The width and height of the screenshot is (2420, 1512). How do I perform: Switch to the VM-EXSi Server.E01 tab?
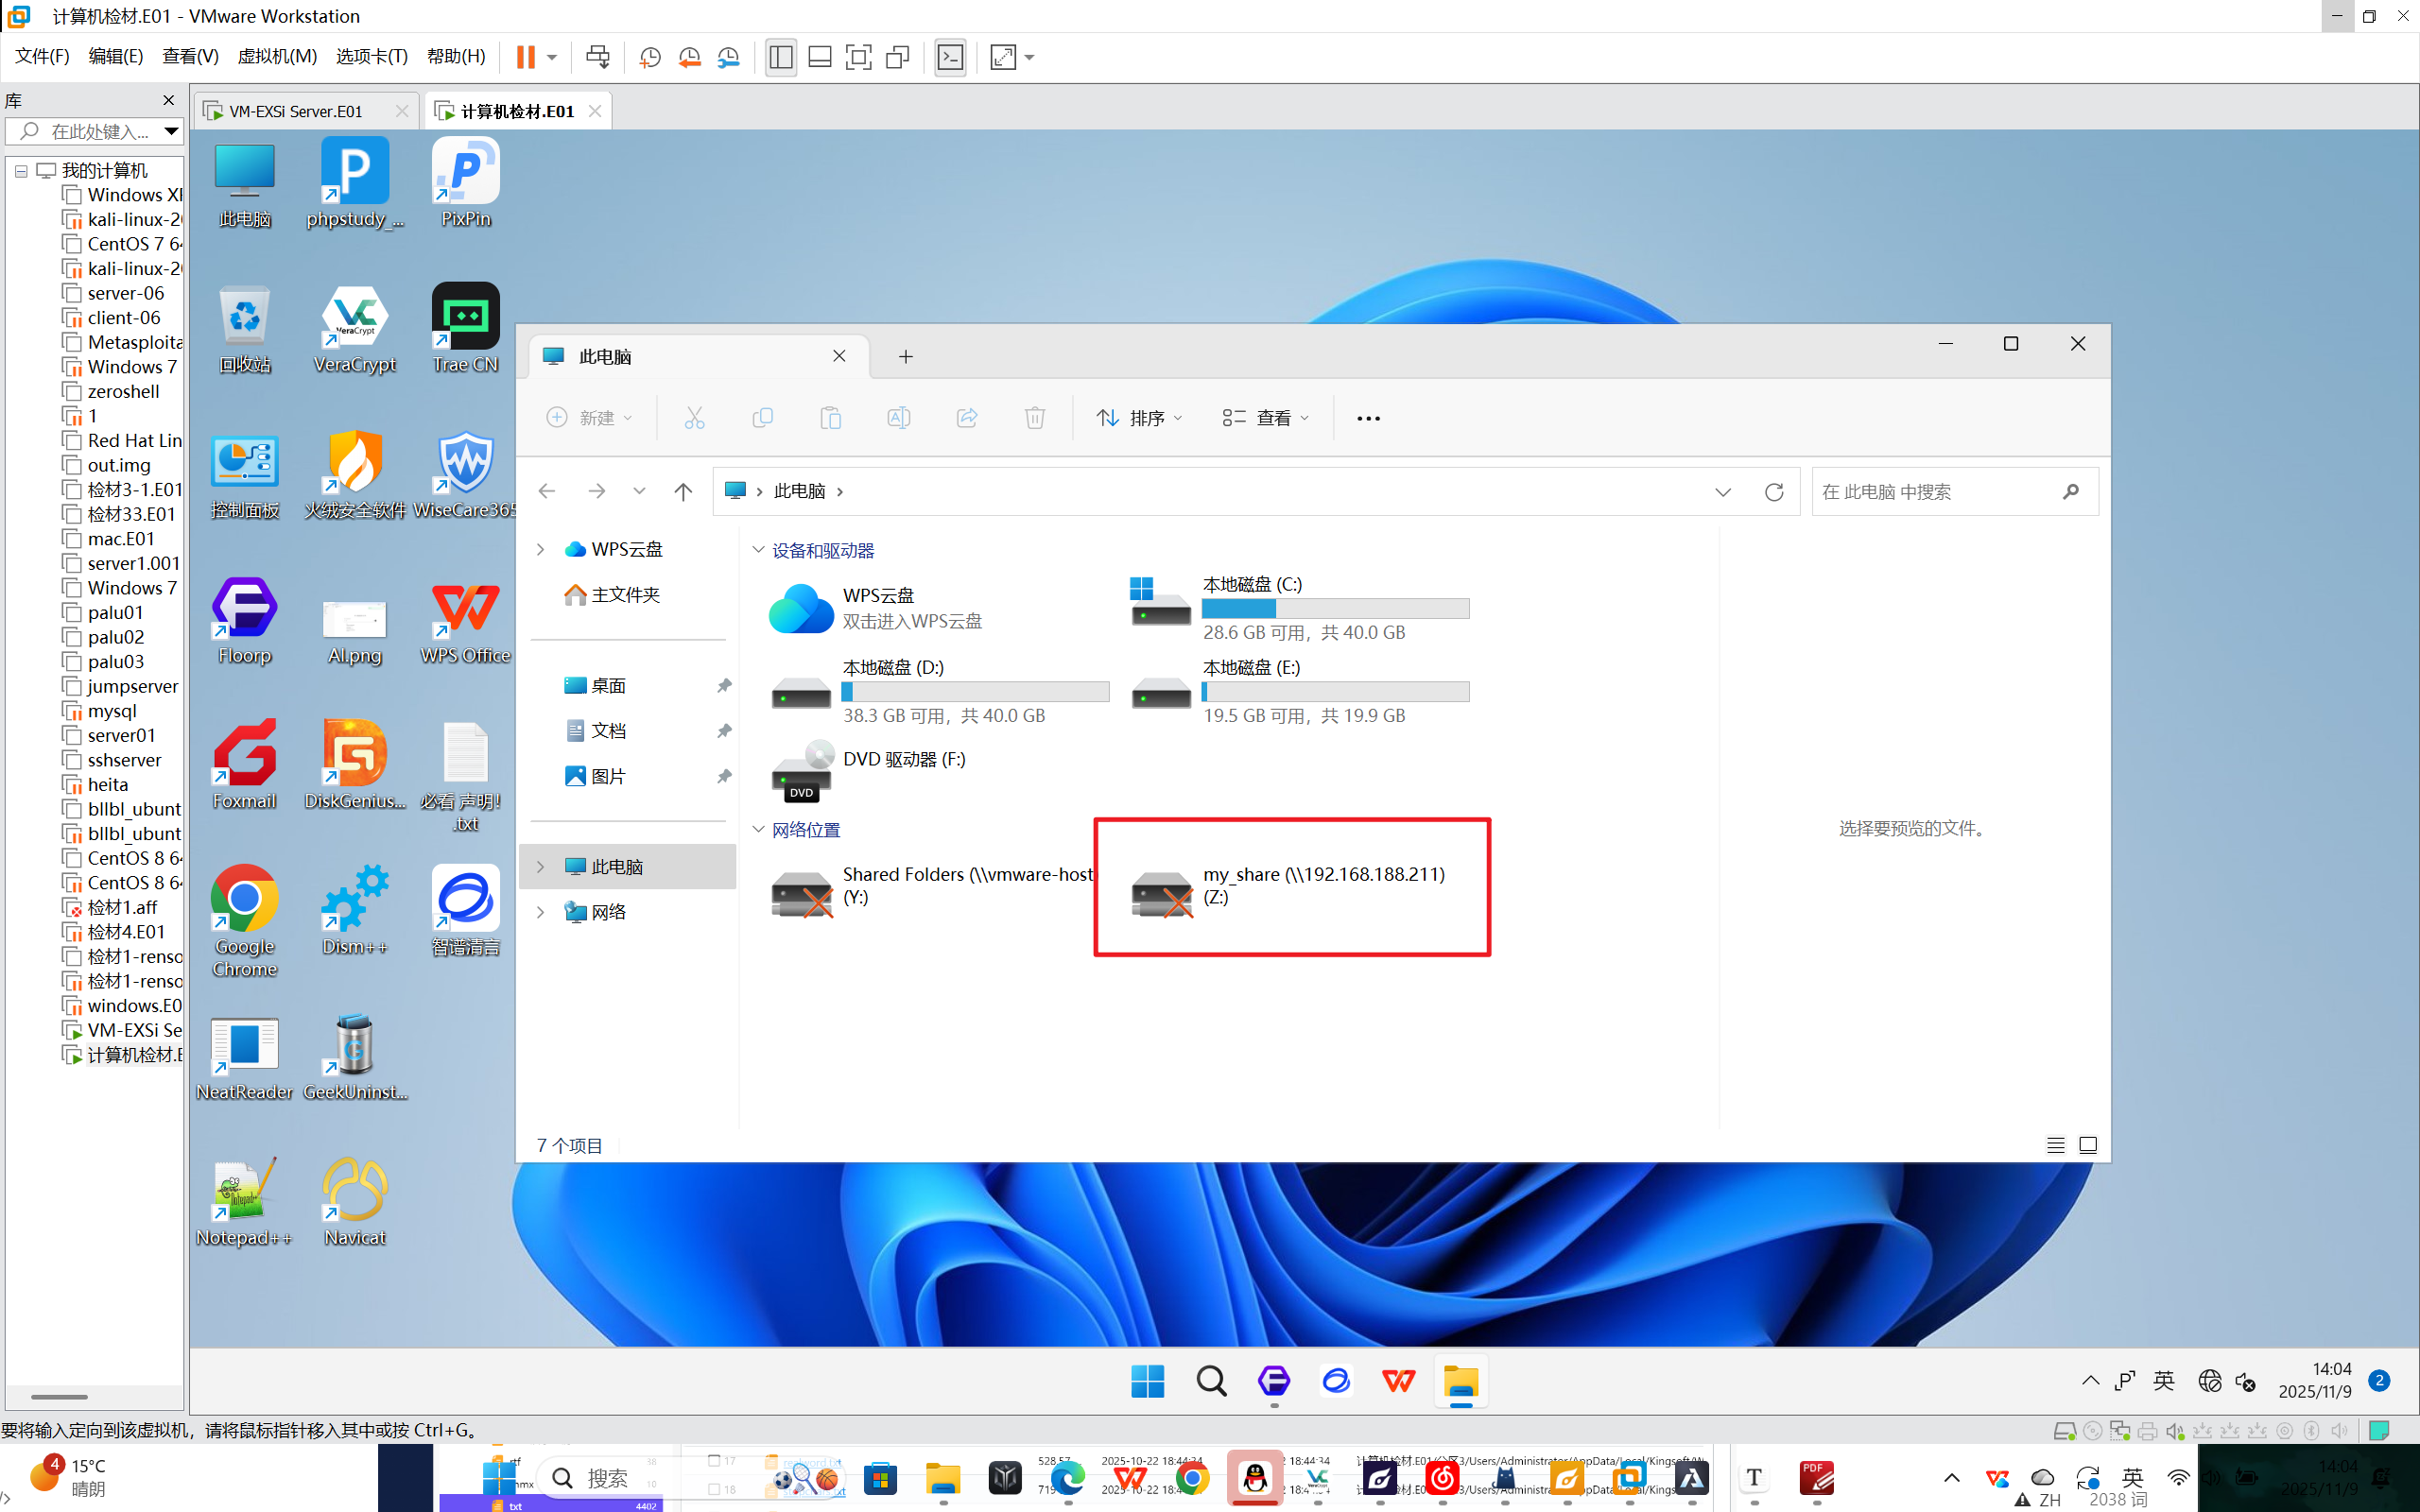[x=296, y=111]
